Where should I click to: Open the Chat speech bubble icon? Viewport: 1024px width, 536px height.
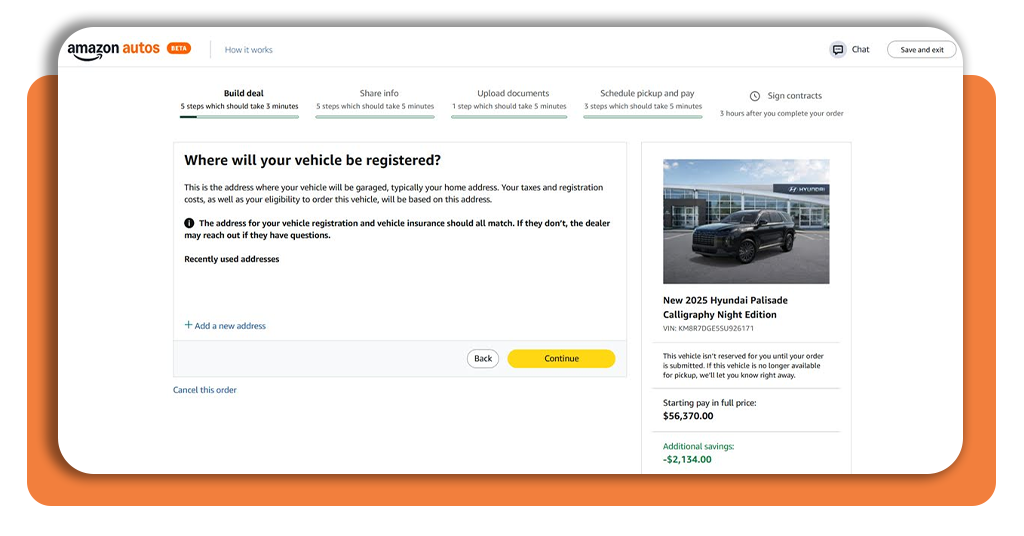coord(837,50)
